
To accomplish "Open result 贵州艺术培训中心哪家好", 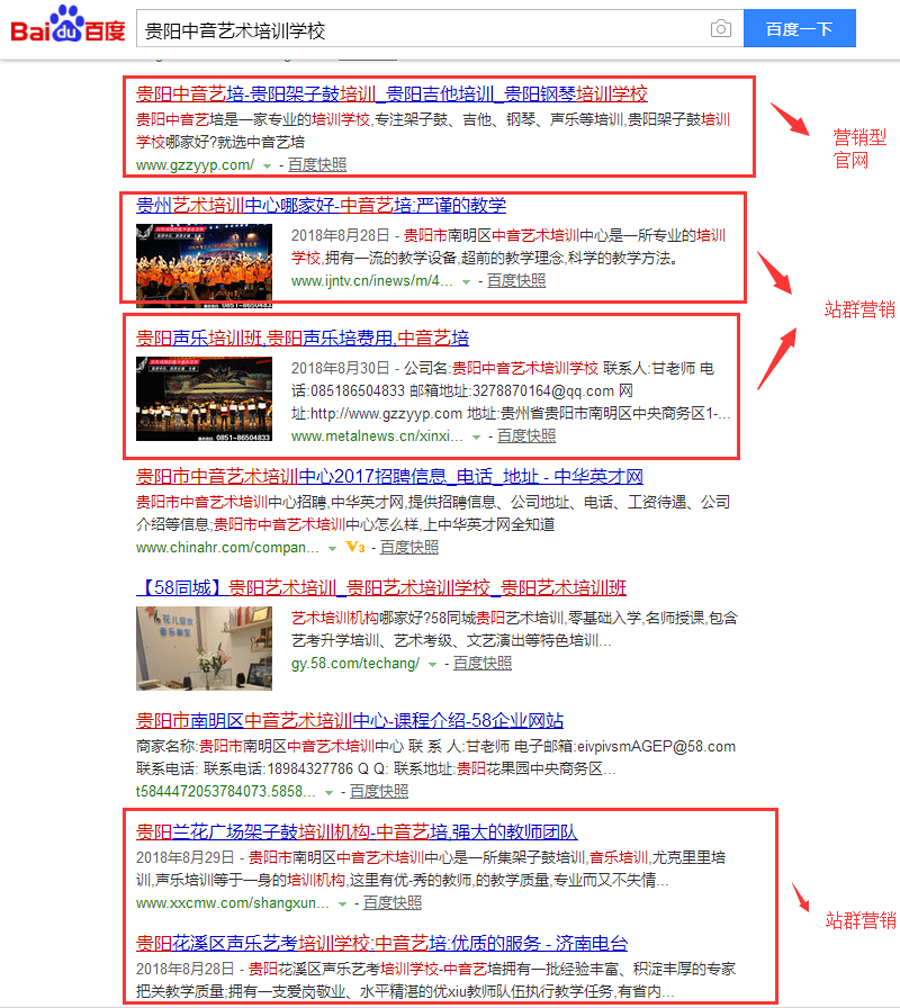I will pos(321,205).
